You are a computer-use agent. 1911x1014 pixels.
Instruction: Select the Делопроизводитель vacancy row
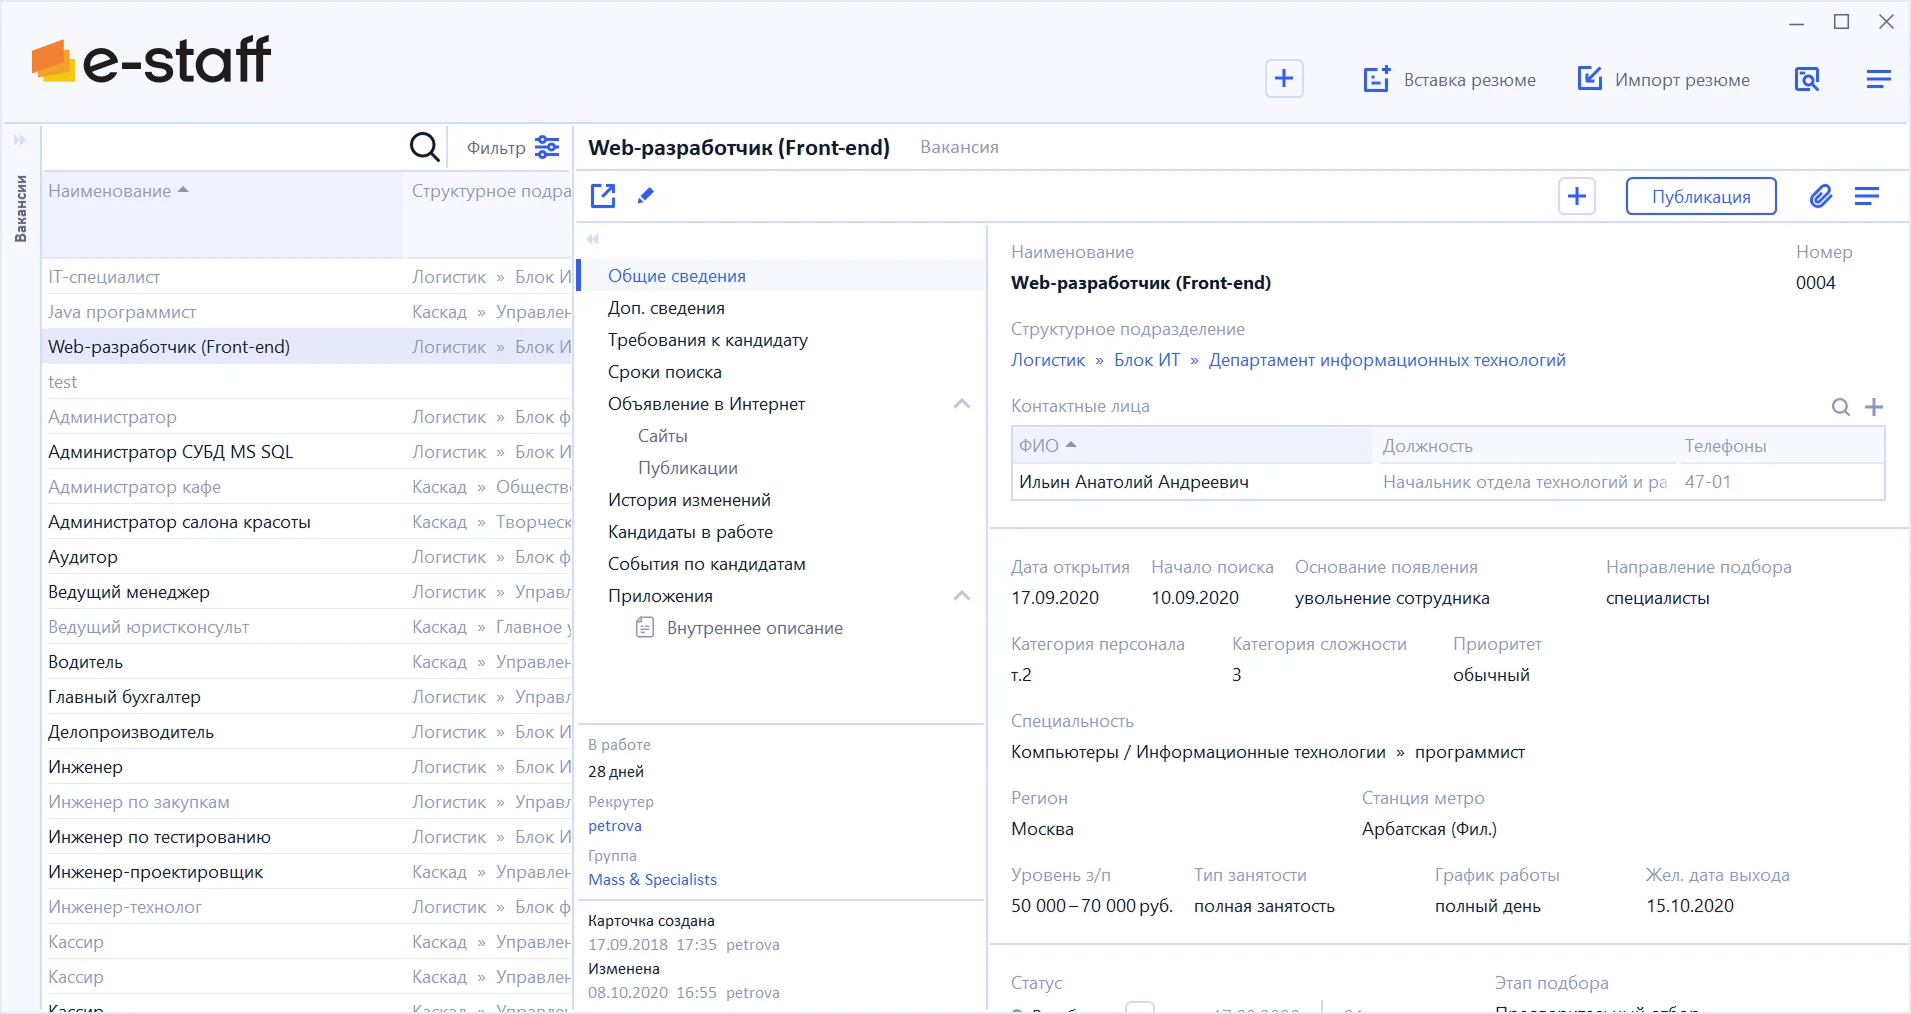click(307, 732)
